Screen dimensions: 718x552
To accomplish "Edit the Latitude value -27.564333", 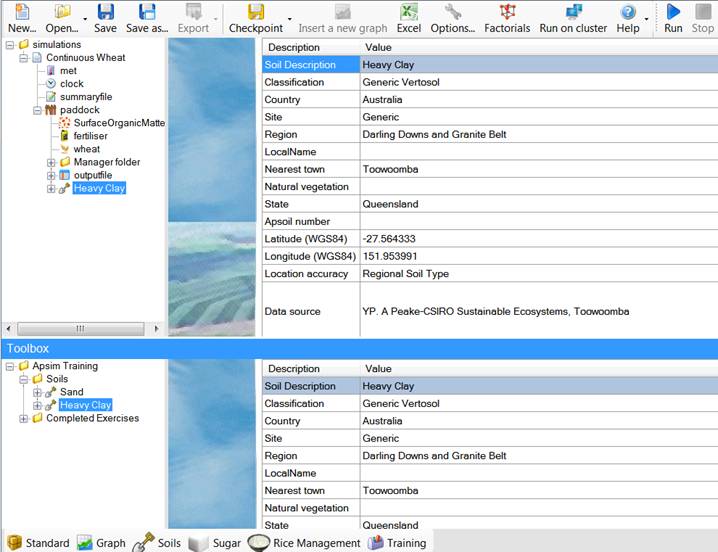I will 539,239.
